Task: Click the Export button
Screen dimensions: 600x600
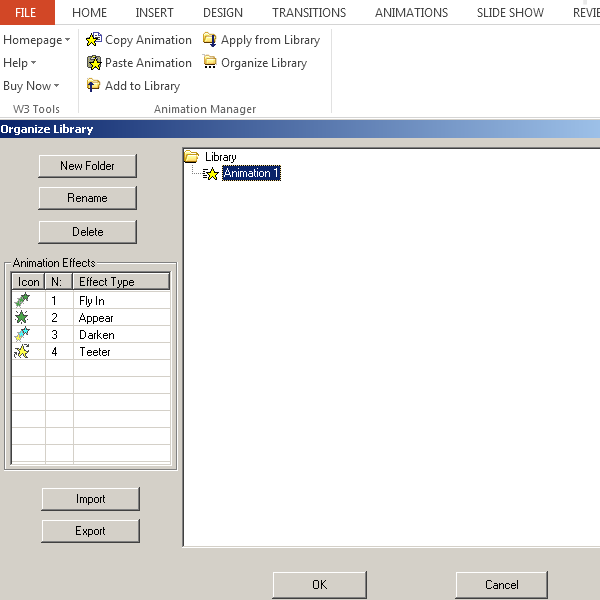Action: coord(91,531)
